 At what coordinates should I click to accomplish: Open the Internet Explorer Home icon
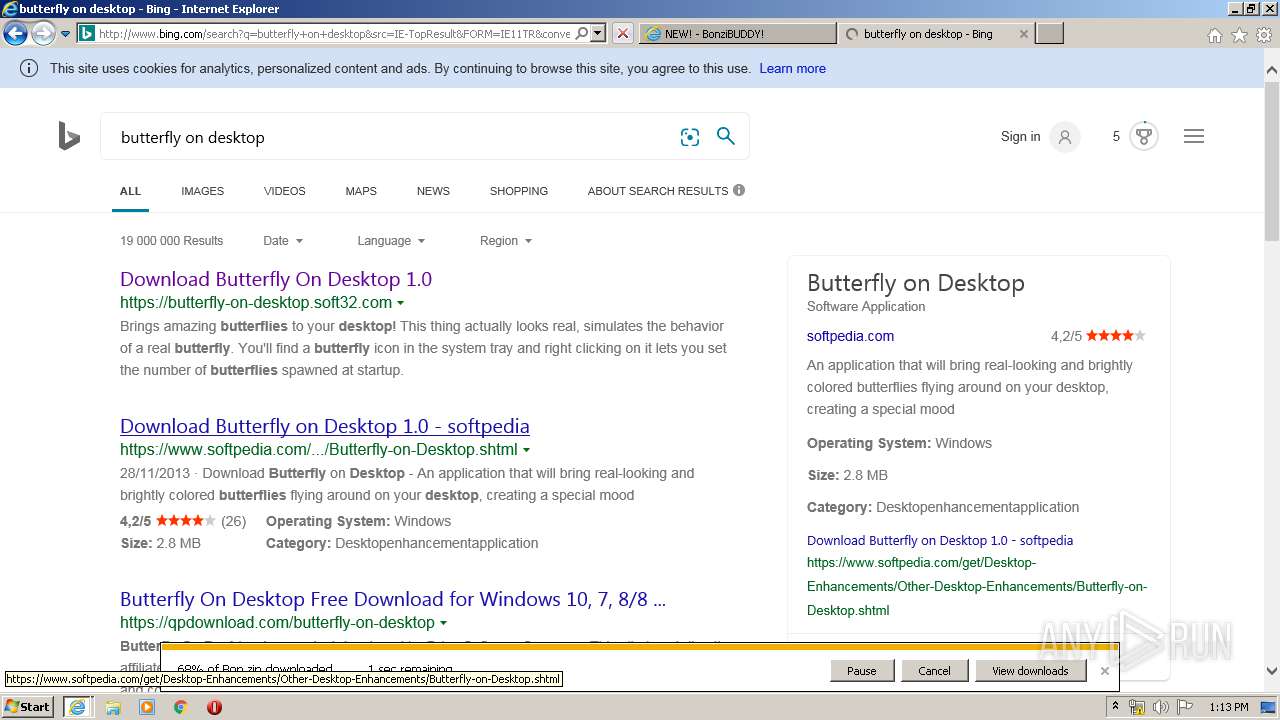click(1214, 35)
